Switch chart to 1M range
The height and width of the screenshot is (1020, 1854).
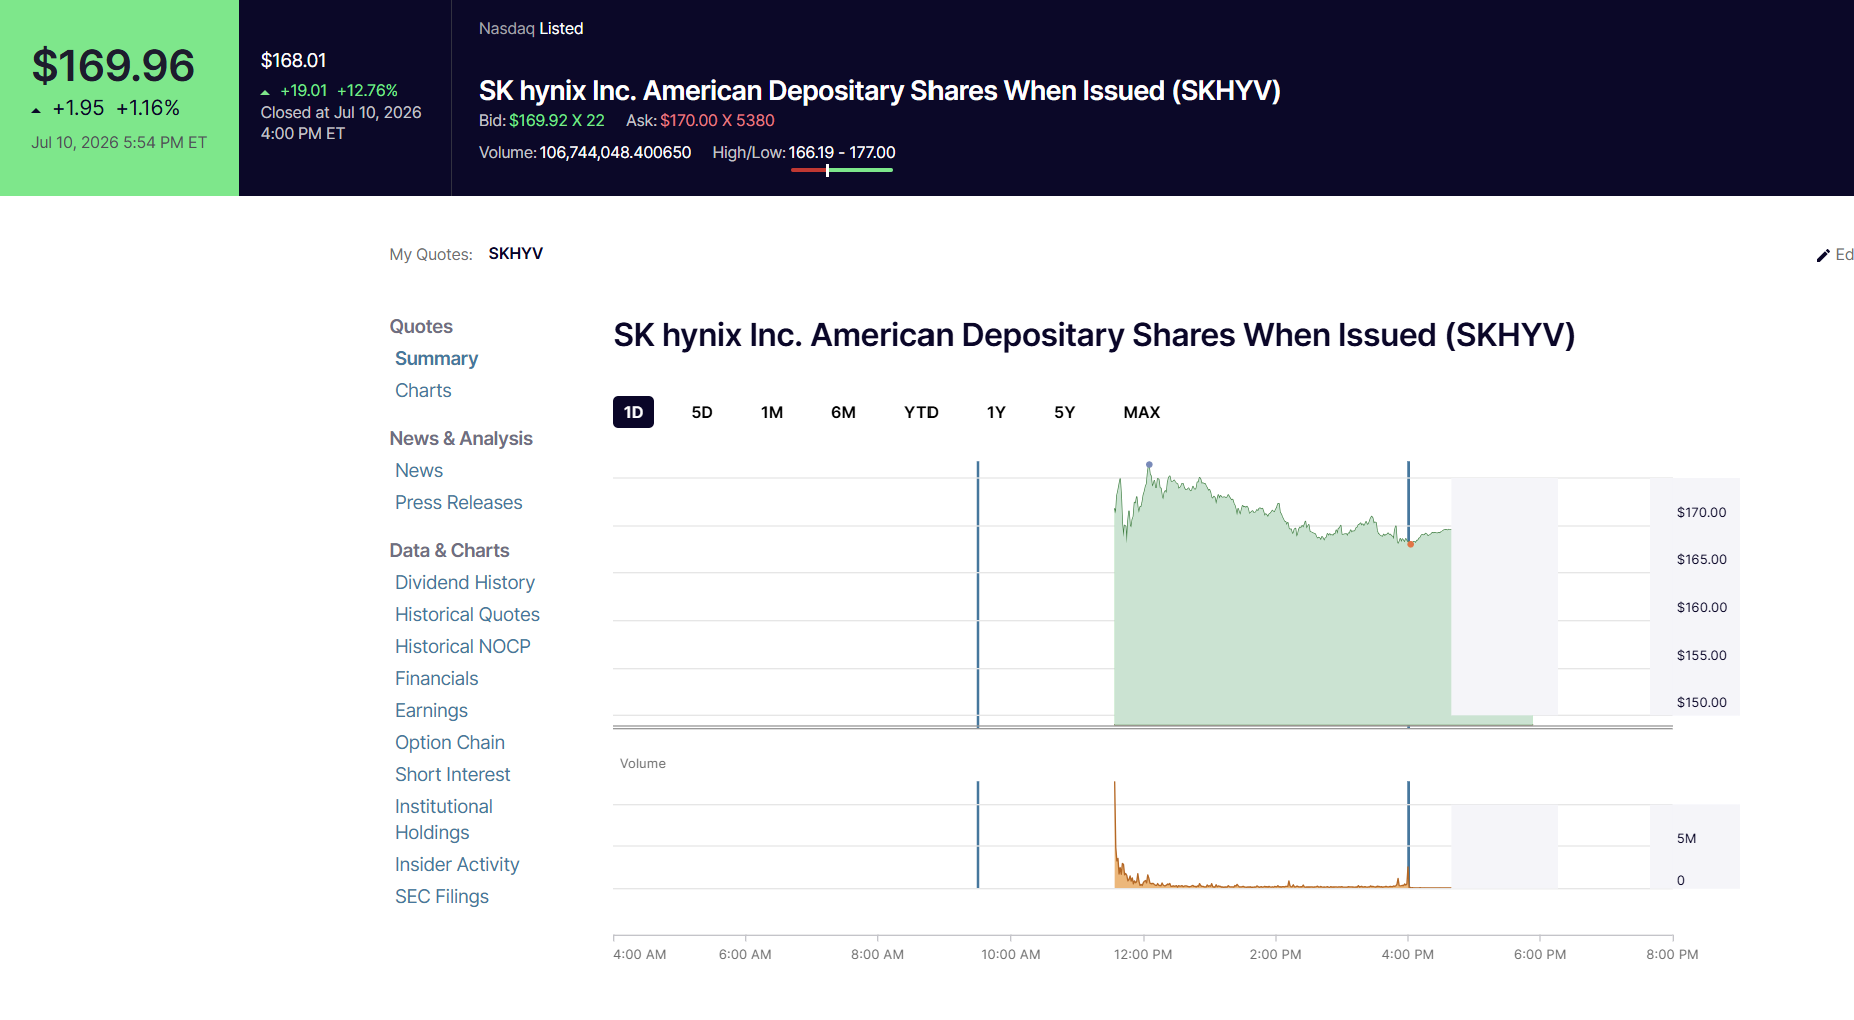772,412
